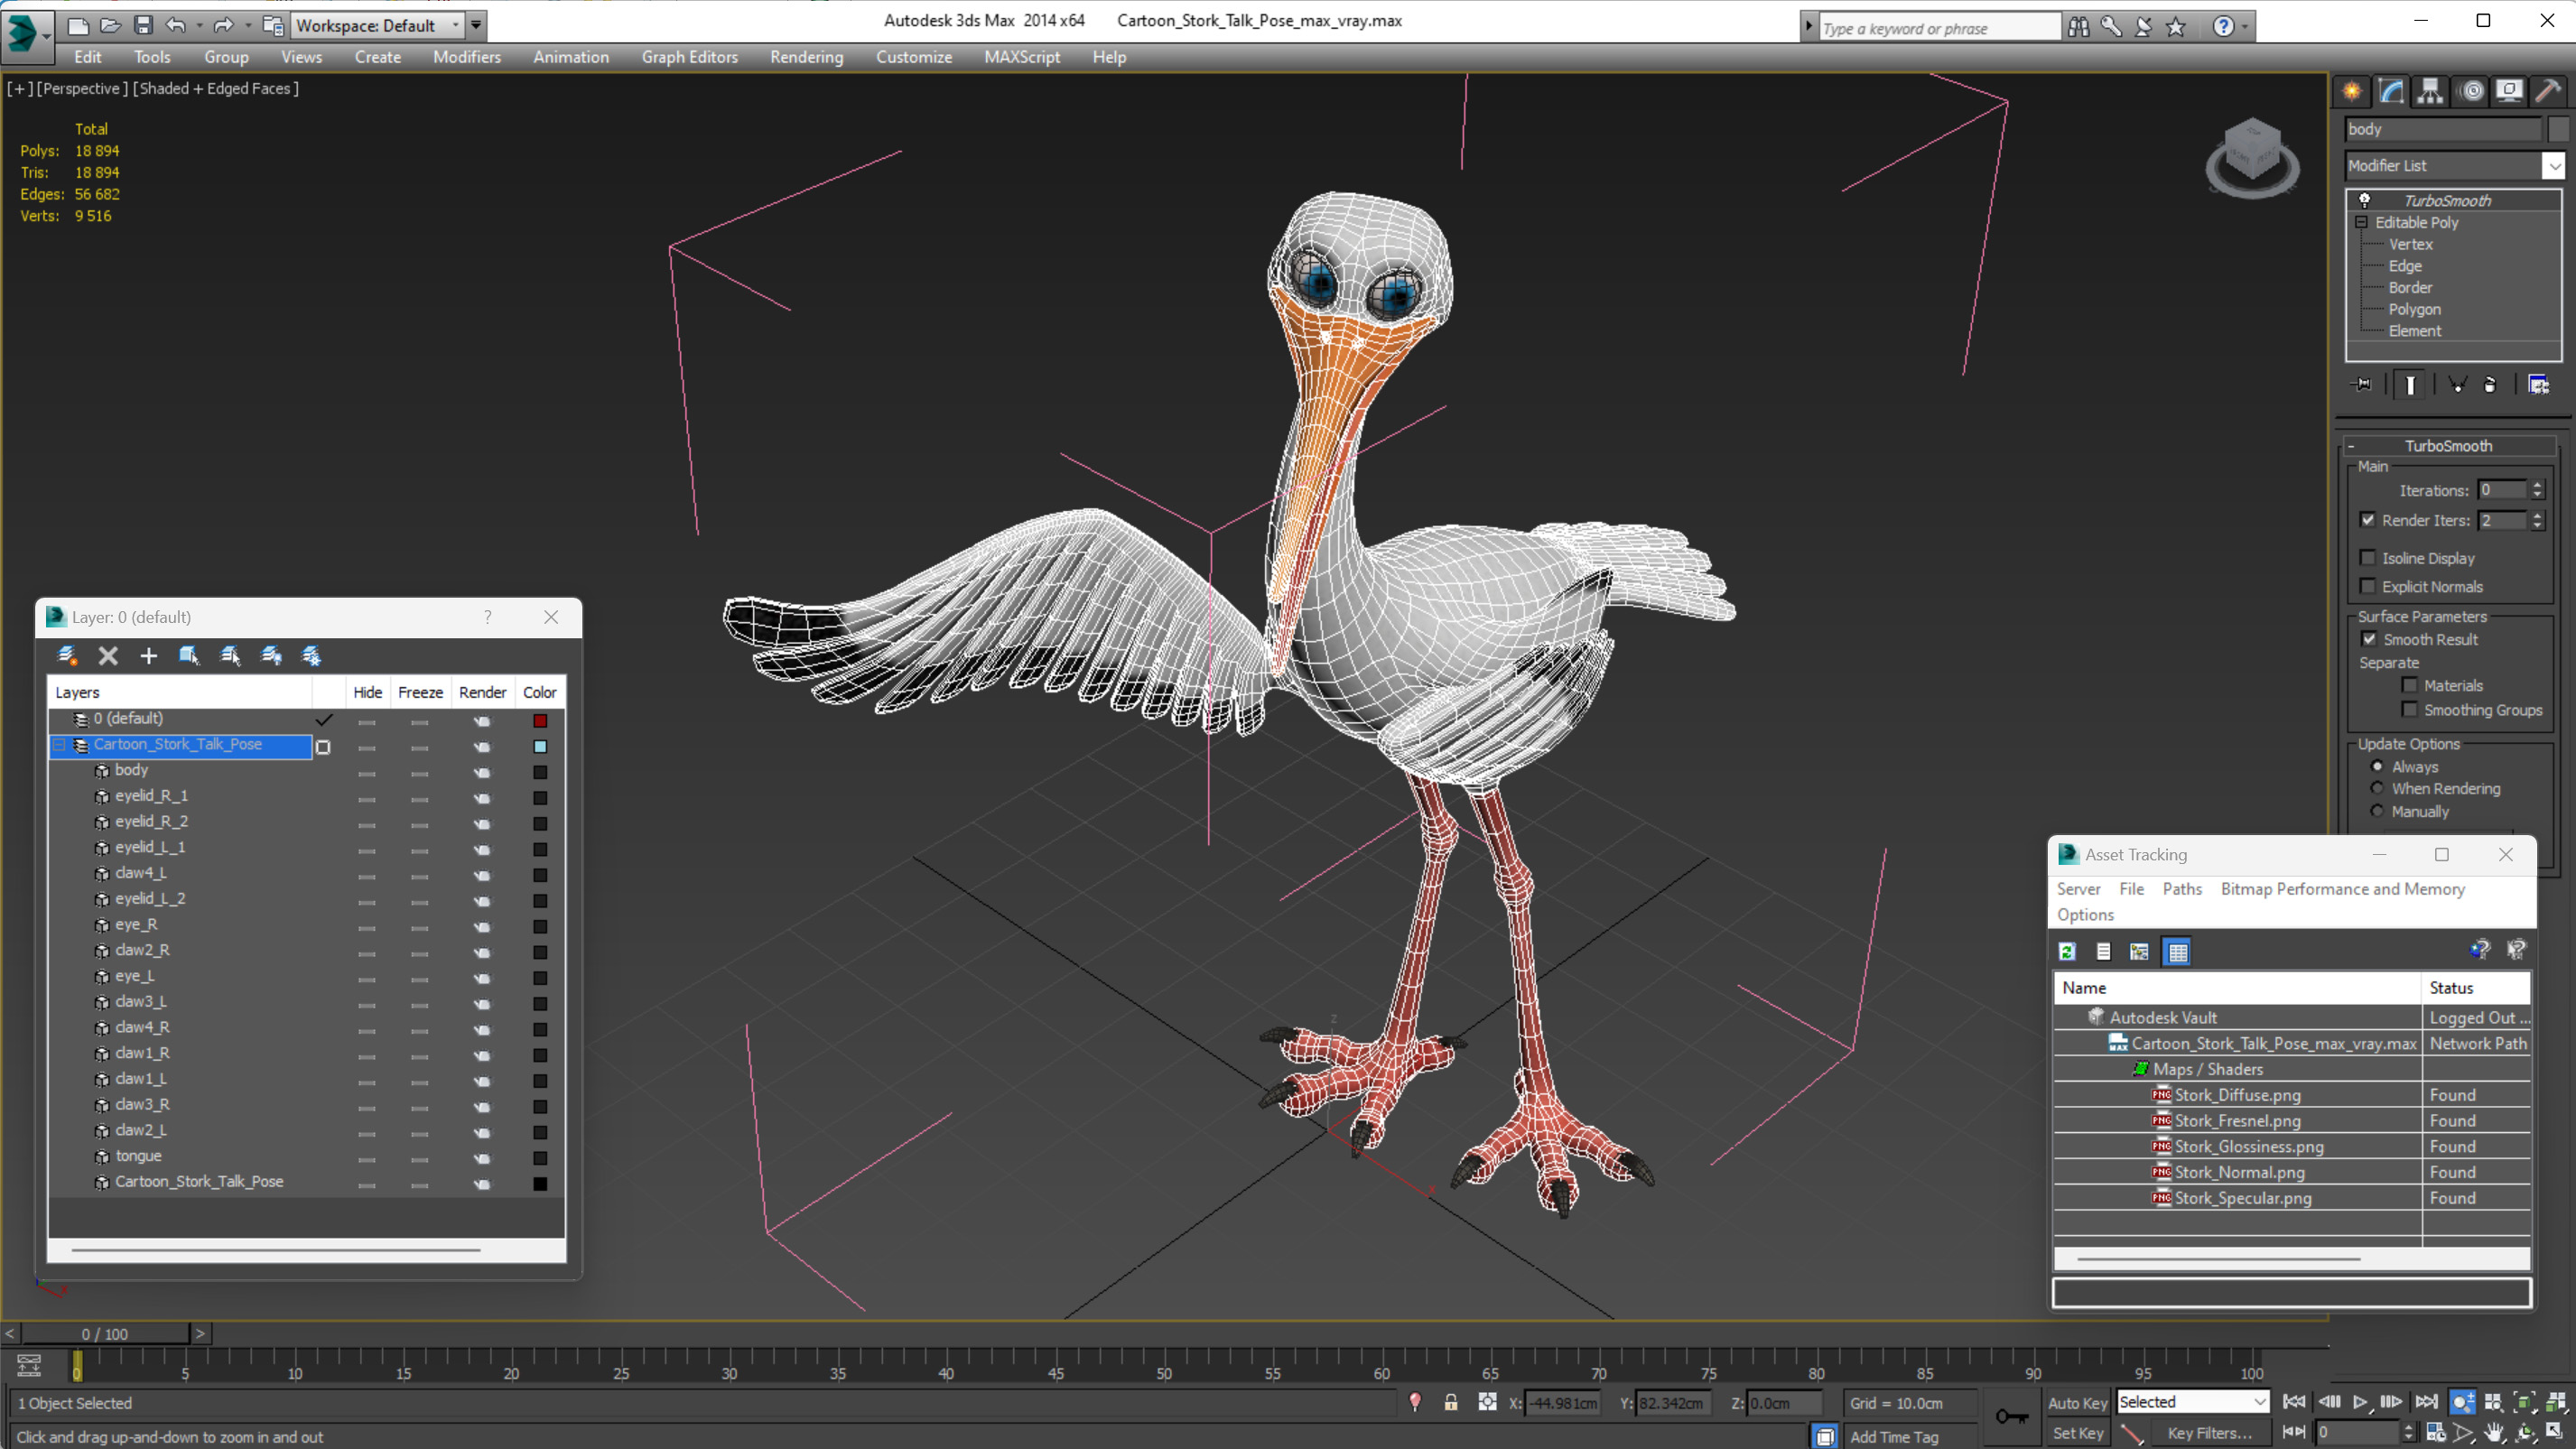Viewport: 2576px width, 1449px height.
Task: Click Make Unique icon in modifier stack
Action: click(x=2457, y=385)
